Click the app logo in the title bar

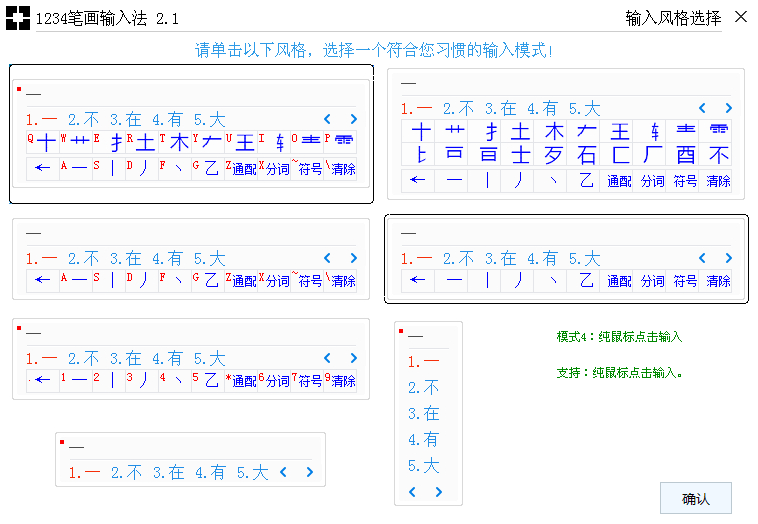coord(17,18)
